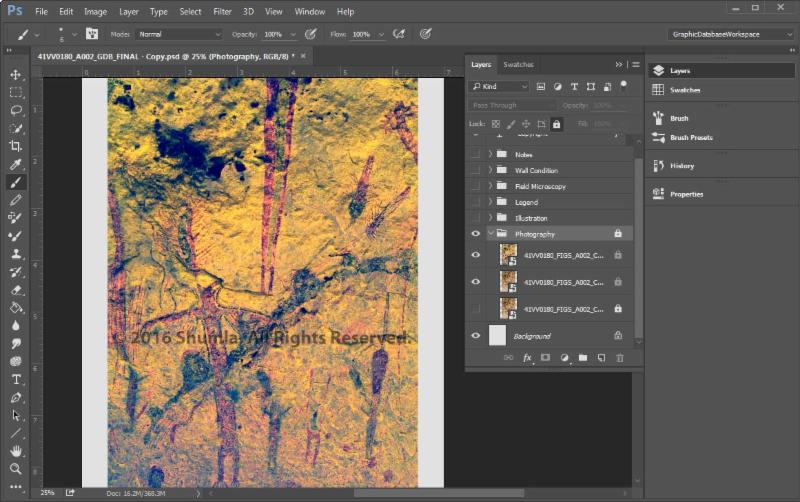800x502 pixels.
Task: Open the Brush Presets panel
Action: coord(690,137)
